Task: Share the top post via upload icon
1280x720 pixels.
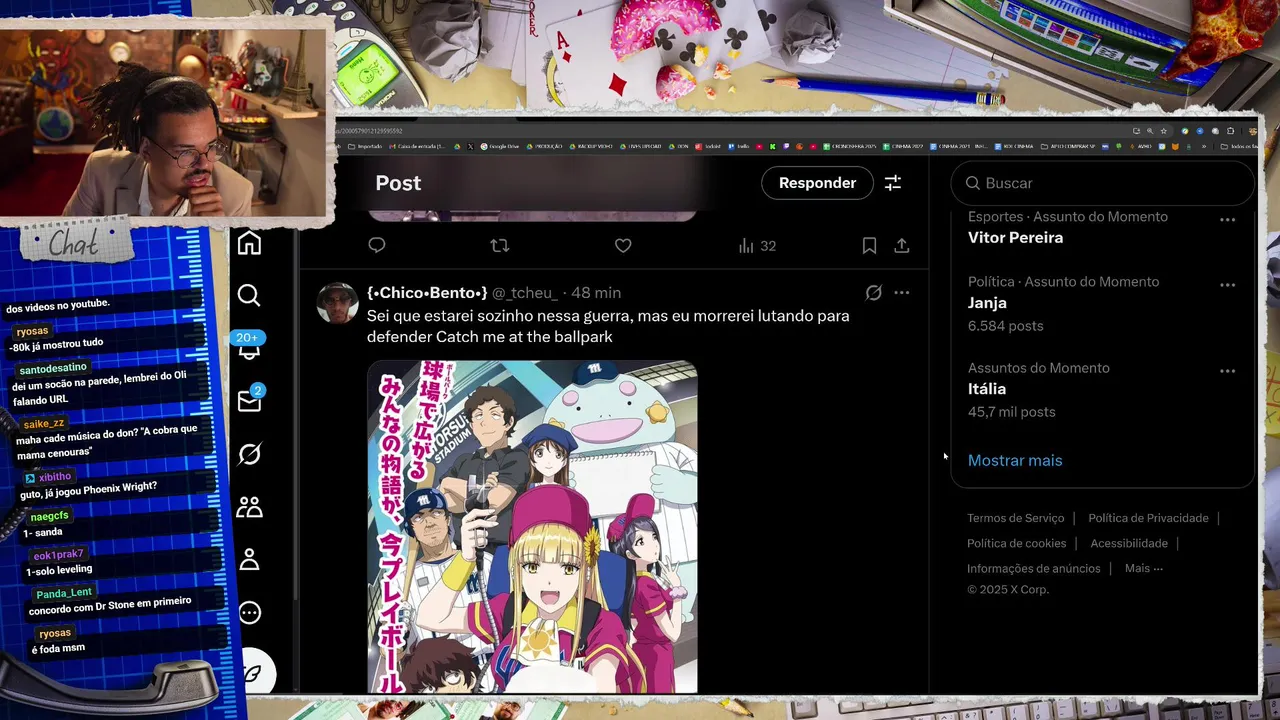Action: 901,245
